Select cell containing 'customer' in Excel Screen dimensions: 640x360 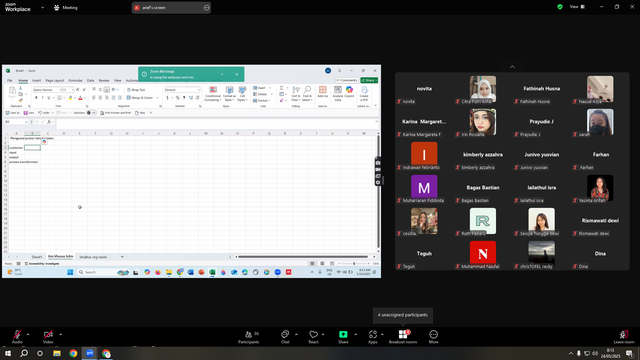[x=16, y=148]
